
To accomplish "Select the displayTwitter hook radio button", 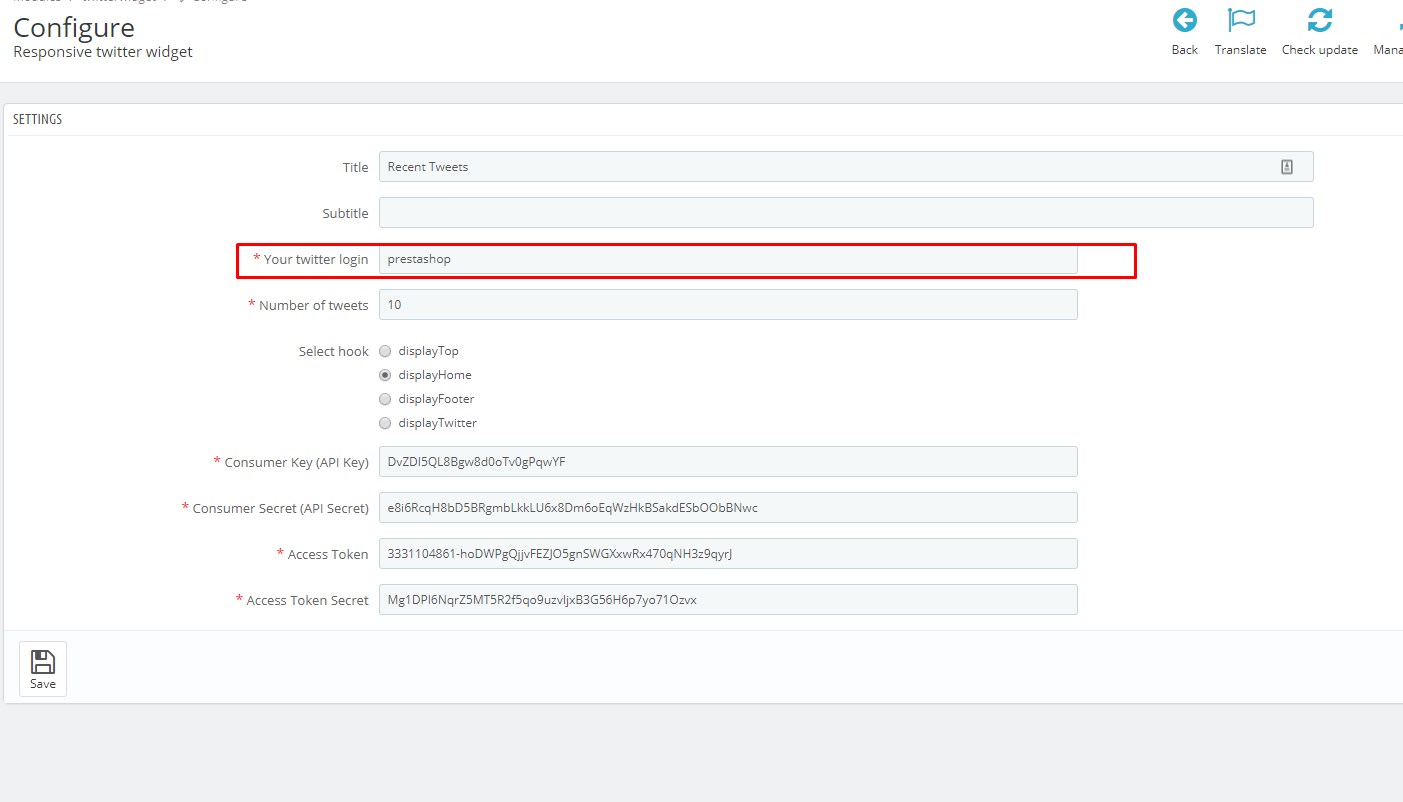I will pos(385,423).
